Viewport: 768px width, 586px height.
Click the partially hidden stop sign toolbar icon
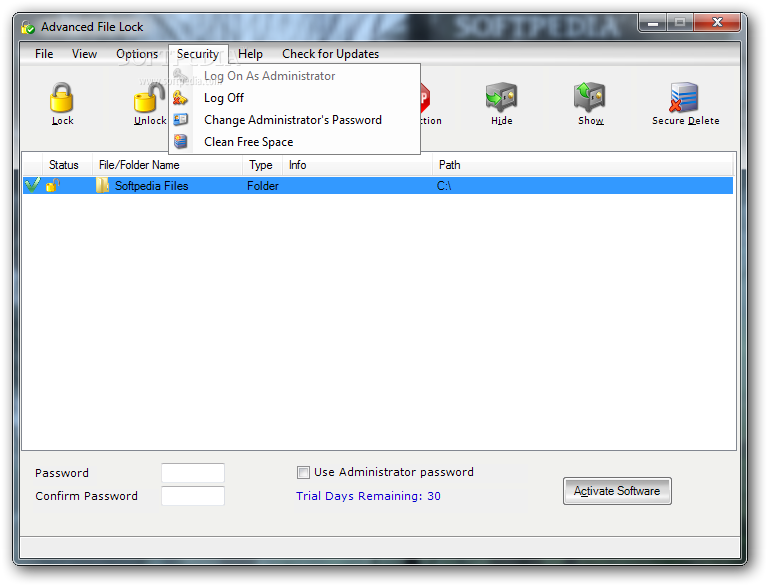425,97
